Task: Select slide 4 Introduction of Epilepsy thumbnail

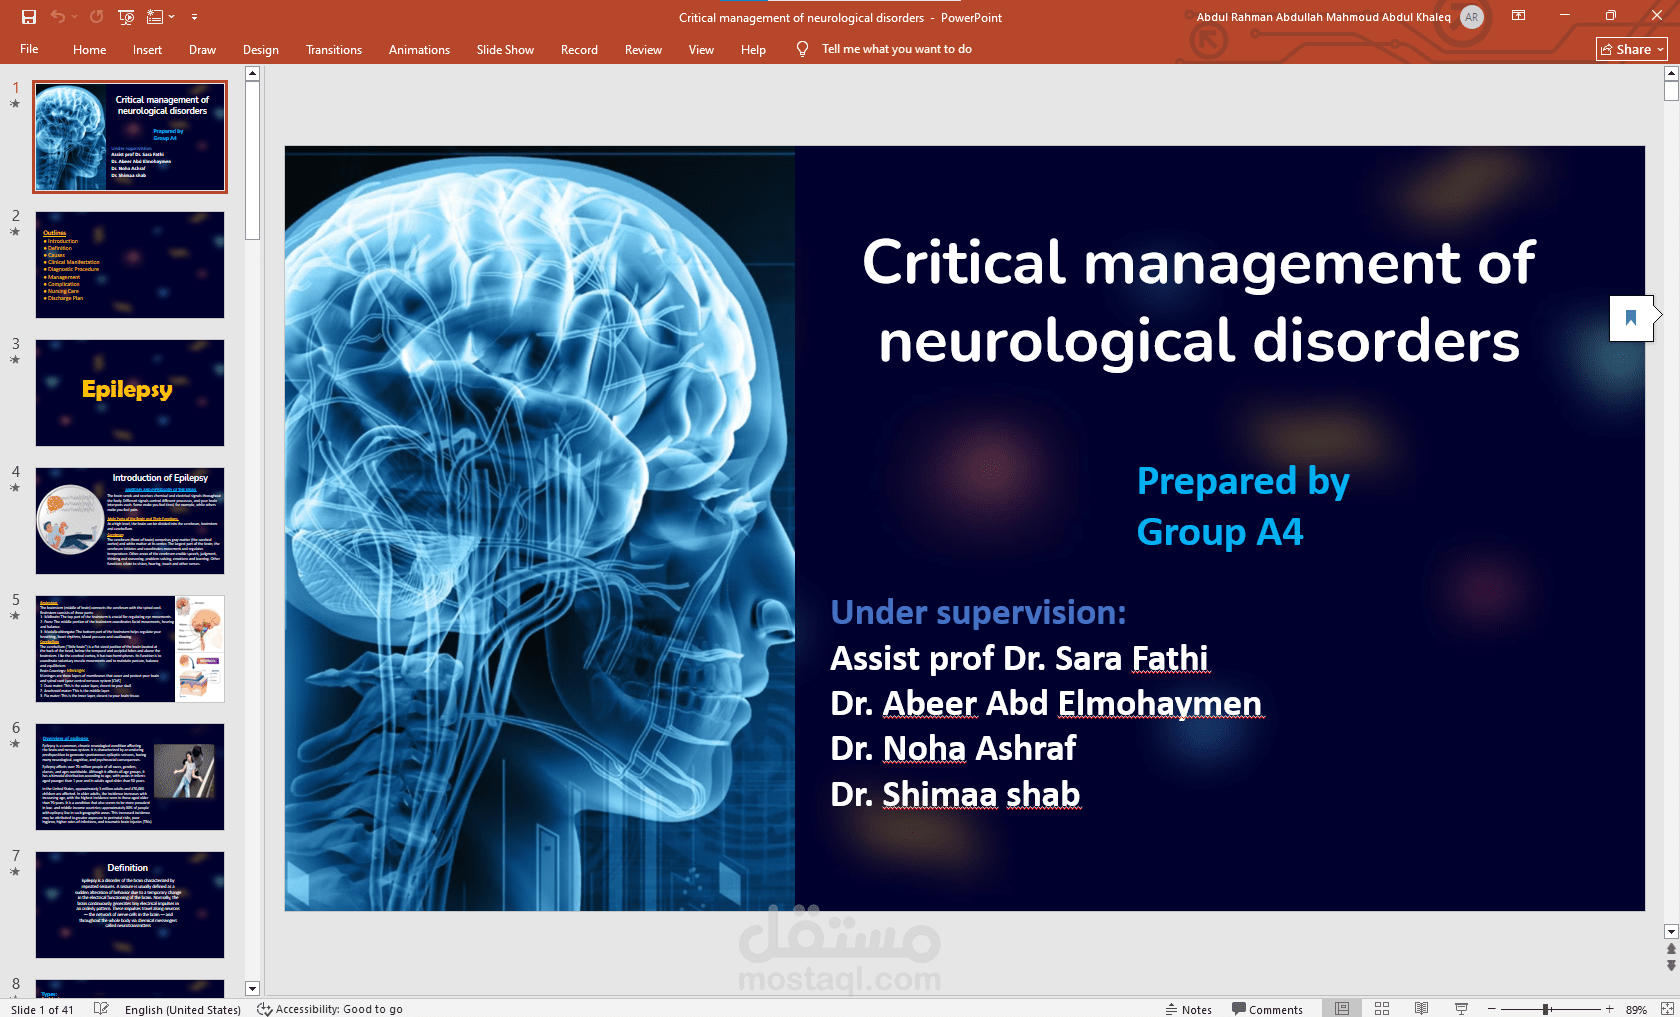Action: 130,521
